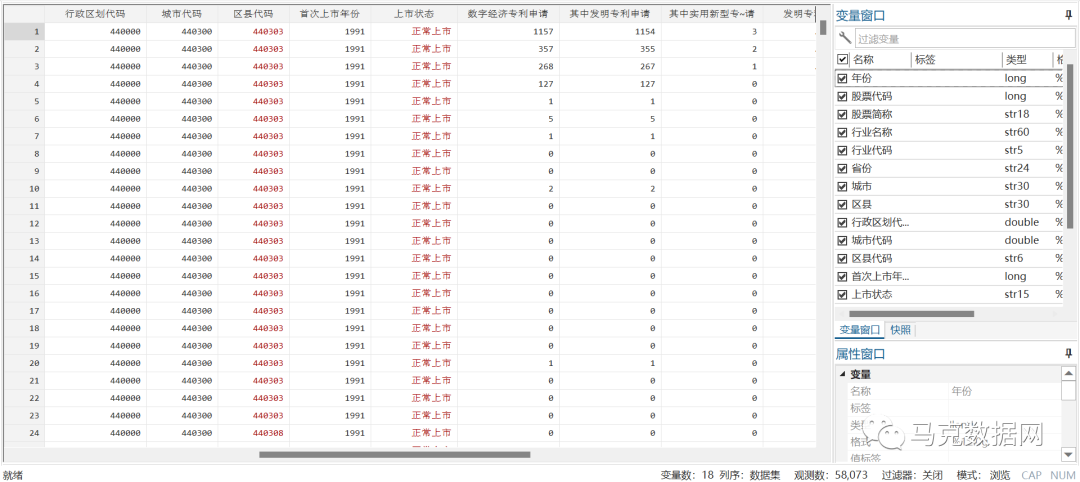Screen dimensions: 1080x482
Task: Click the wrench icon beside 过滤变量
Action: pyautogui.click(x=844, y=39)
